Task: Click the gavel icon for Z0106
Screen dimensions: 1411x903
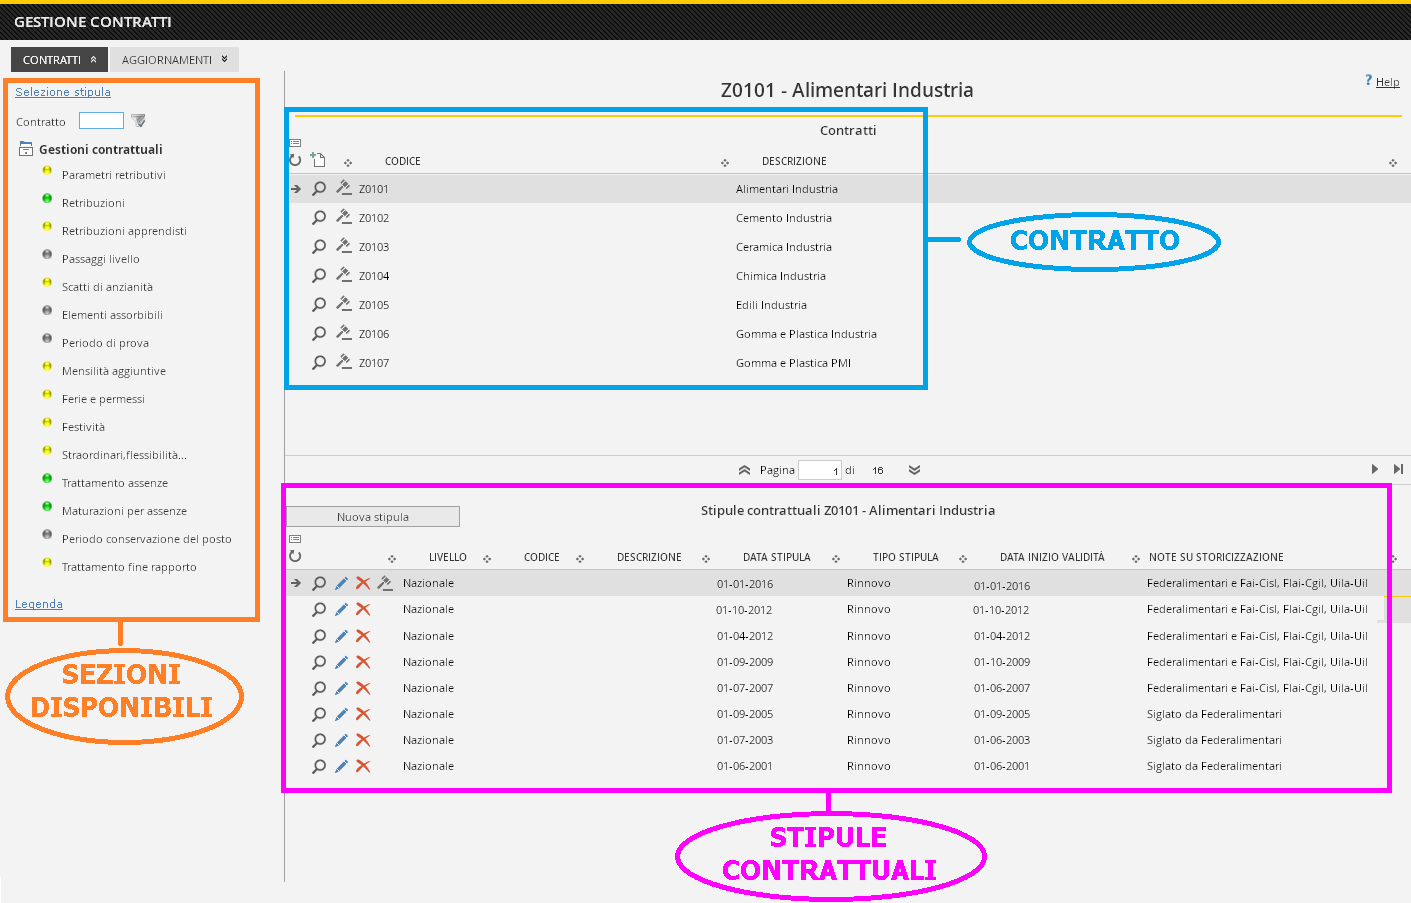Action: click(x=344, y=333)
